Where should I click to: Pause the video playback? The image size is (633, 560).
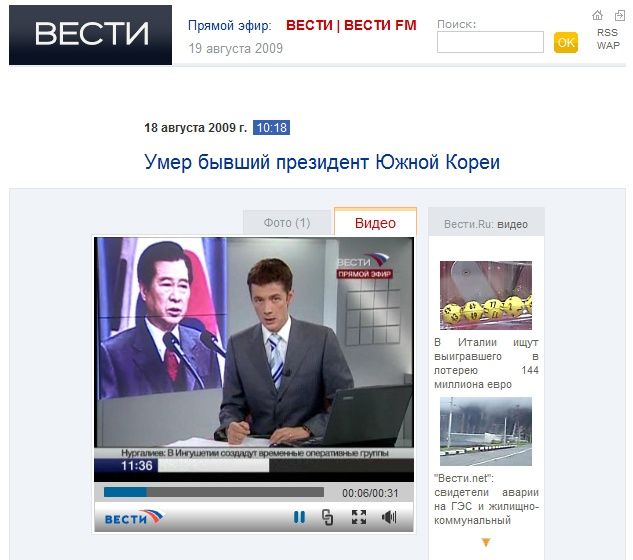(299, 517)
